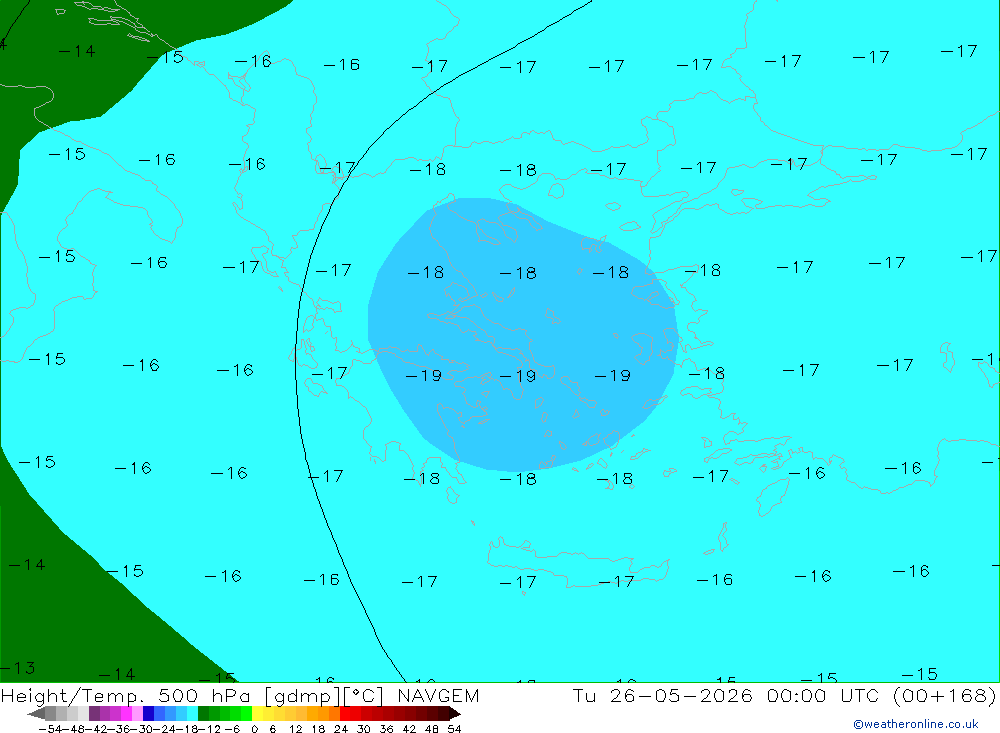1000x733 pixels.
Task: Select the dark blue swatch in the color scale
Action: click(x=149, y=713)
